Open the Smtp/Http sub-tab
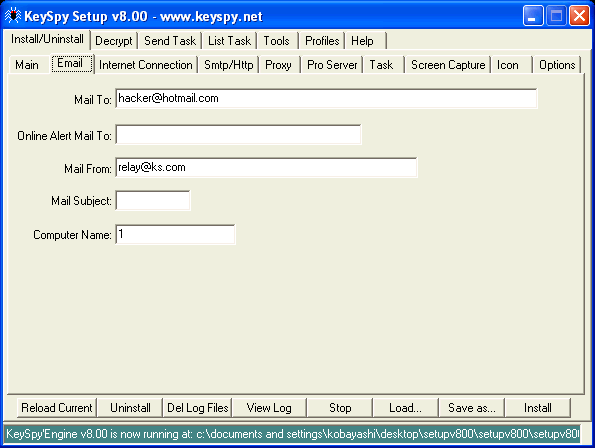Viewport: 595px width, 448px height. point(229,65)
